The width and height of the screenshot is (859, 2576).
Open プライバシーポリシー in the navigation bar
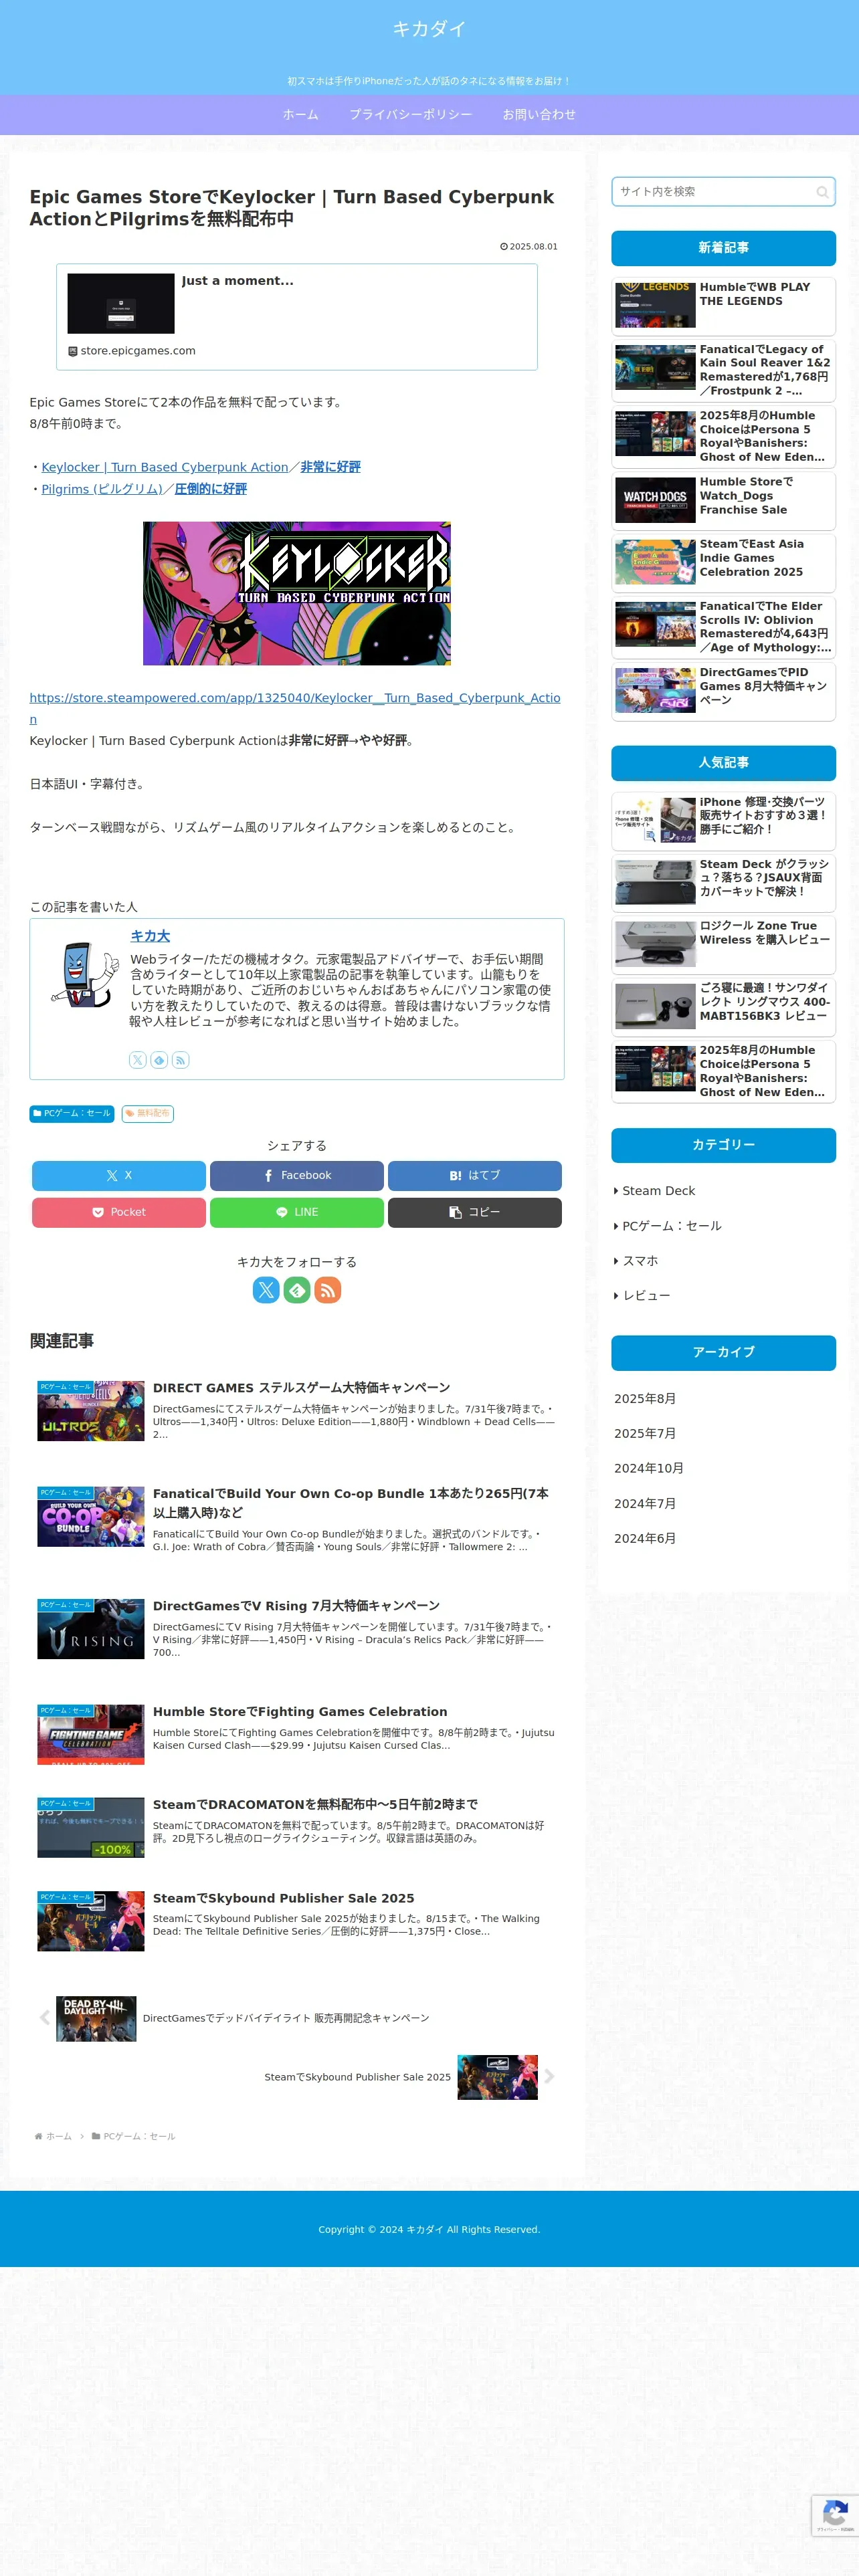pos(411,115)
